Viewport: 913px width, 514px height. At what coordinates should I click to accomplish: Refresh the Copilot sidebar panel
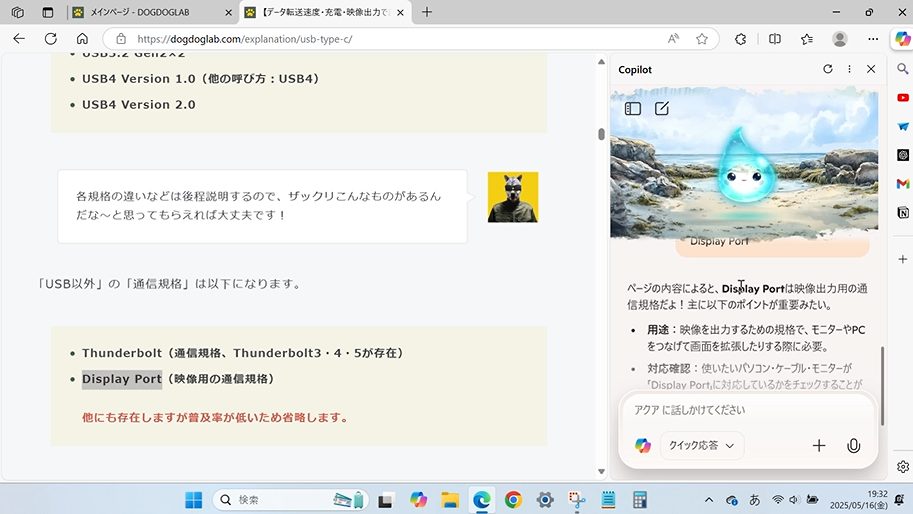827,69
